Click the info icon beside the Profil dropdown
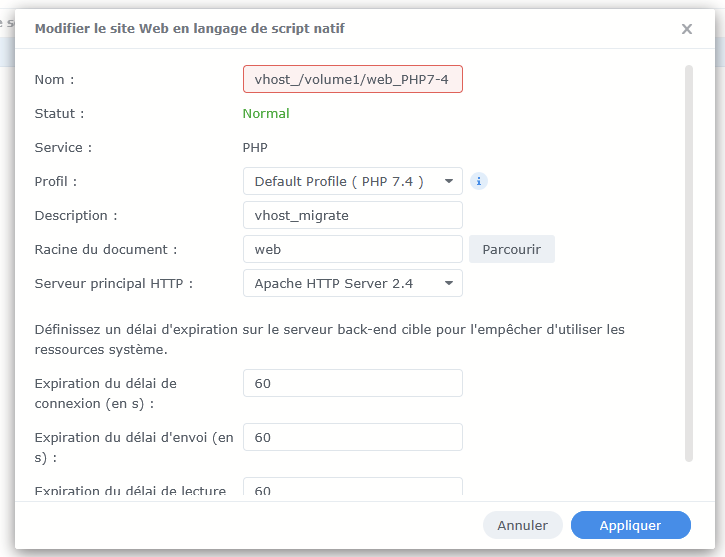Screen dimensions: 725x557 [479, 181]
